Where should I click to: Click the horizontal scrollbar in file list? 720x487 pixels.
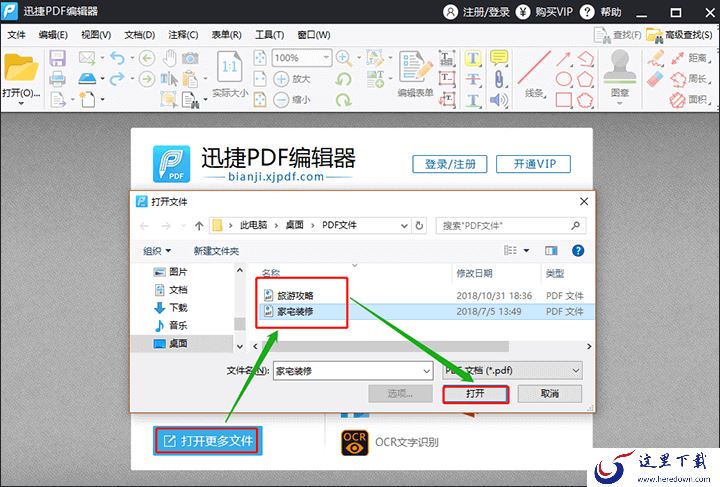[386, 346]
